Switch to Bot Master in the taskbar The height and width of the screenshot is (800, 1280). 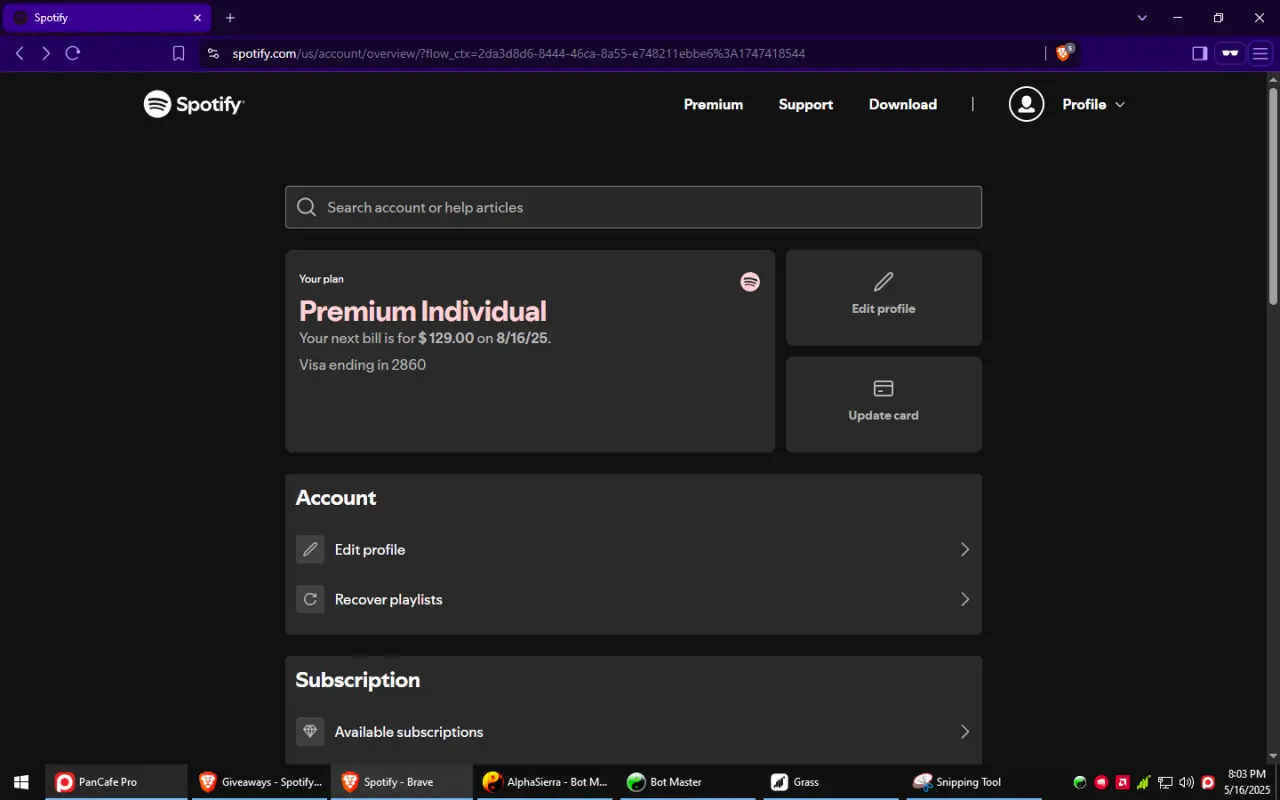tap(690, 782)
